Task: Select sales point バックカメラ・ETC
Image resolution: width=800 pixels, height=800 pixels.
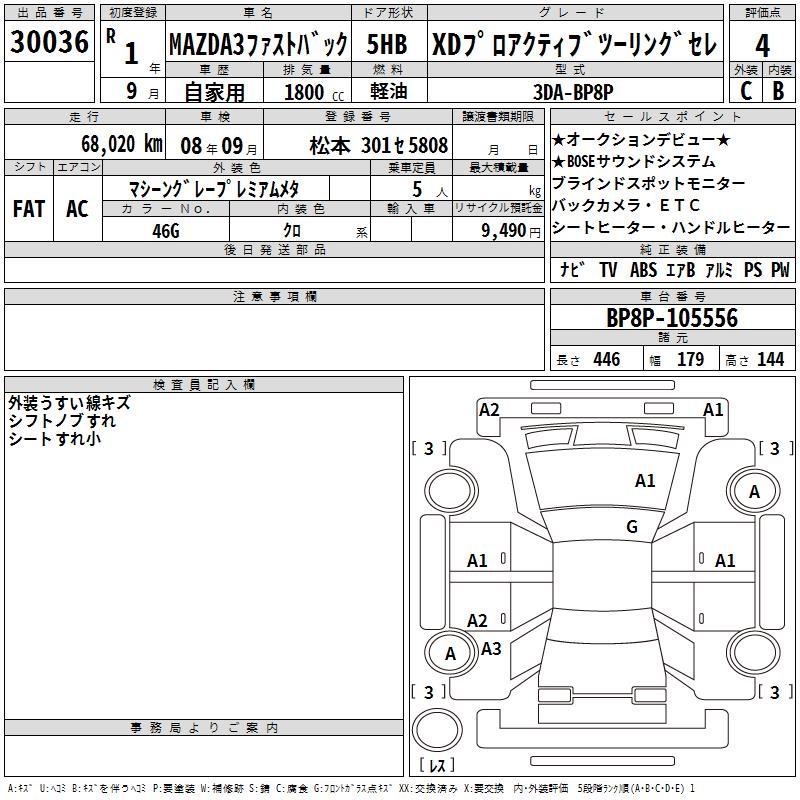Action: coord(626,205)
